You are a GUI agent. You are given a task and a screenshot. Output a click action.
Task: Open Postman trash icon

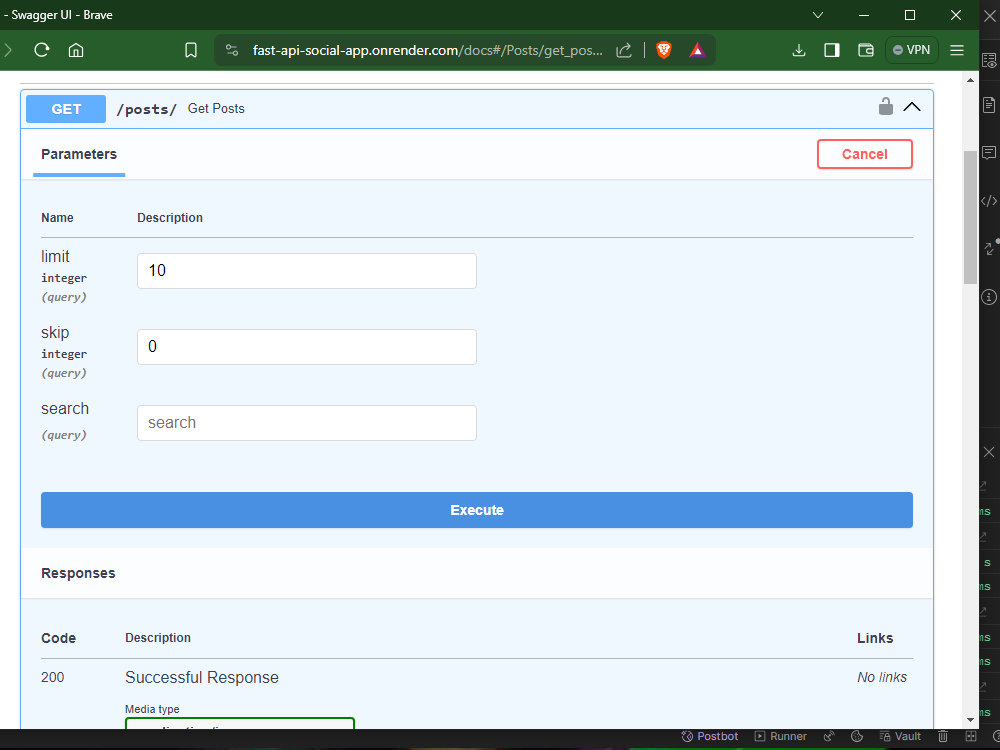click(943, 736)
